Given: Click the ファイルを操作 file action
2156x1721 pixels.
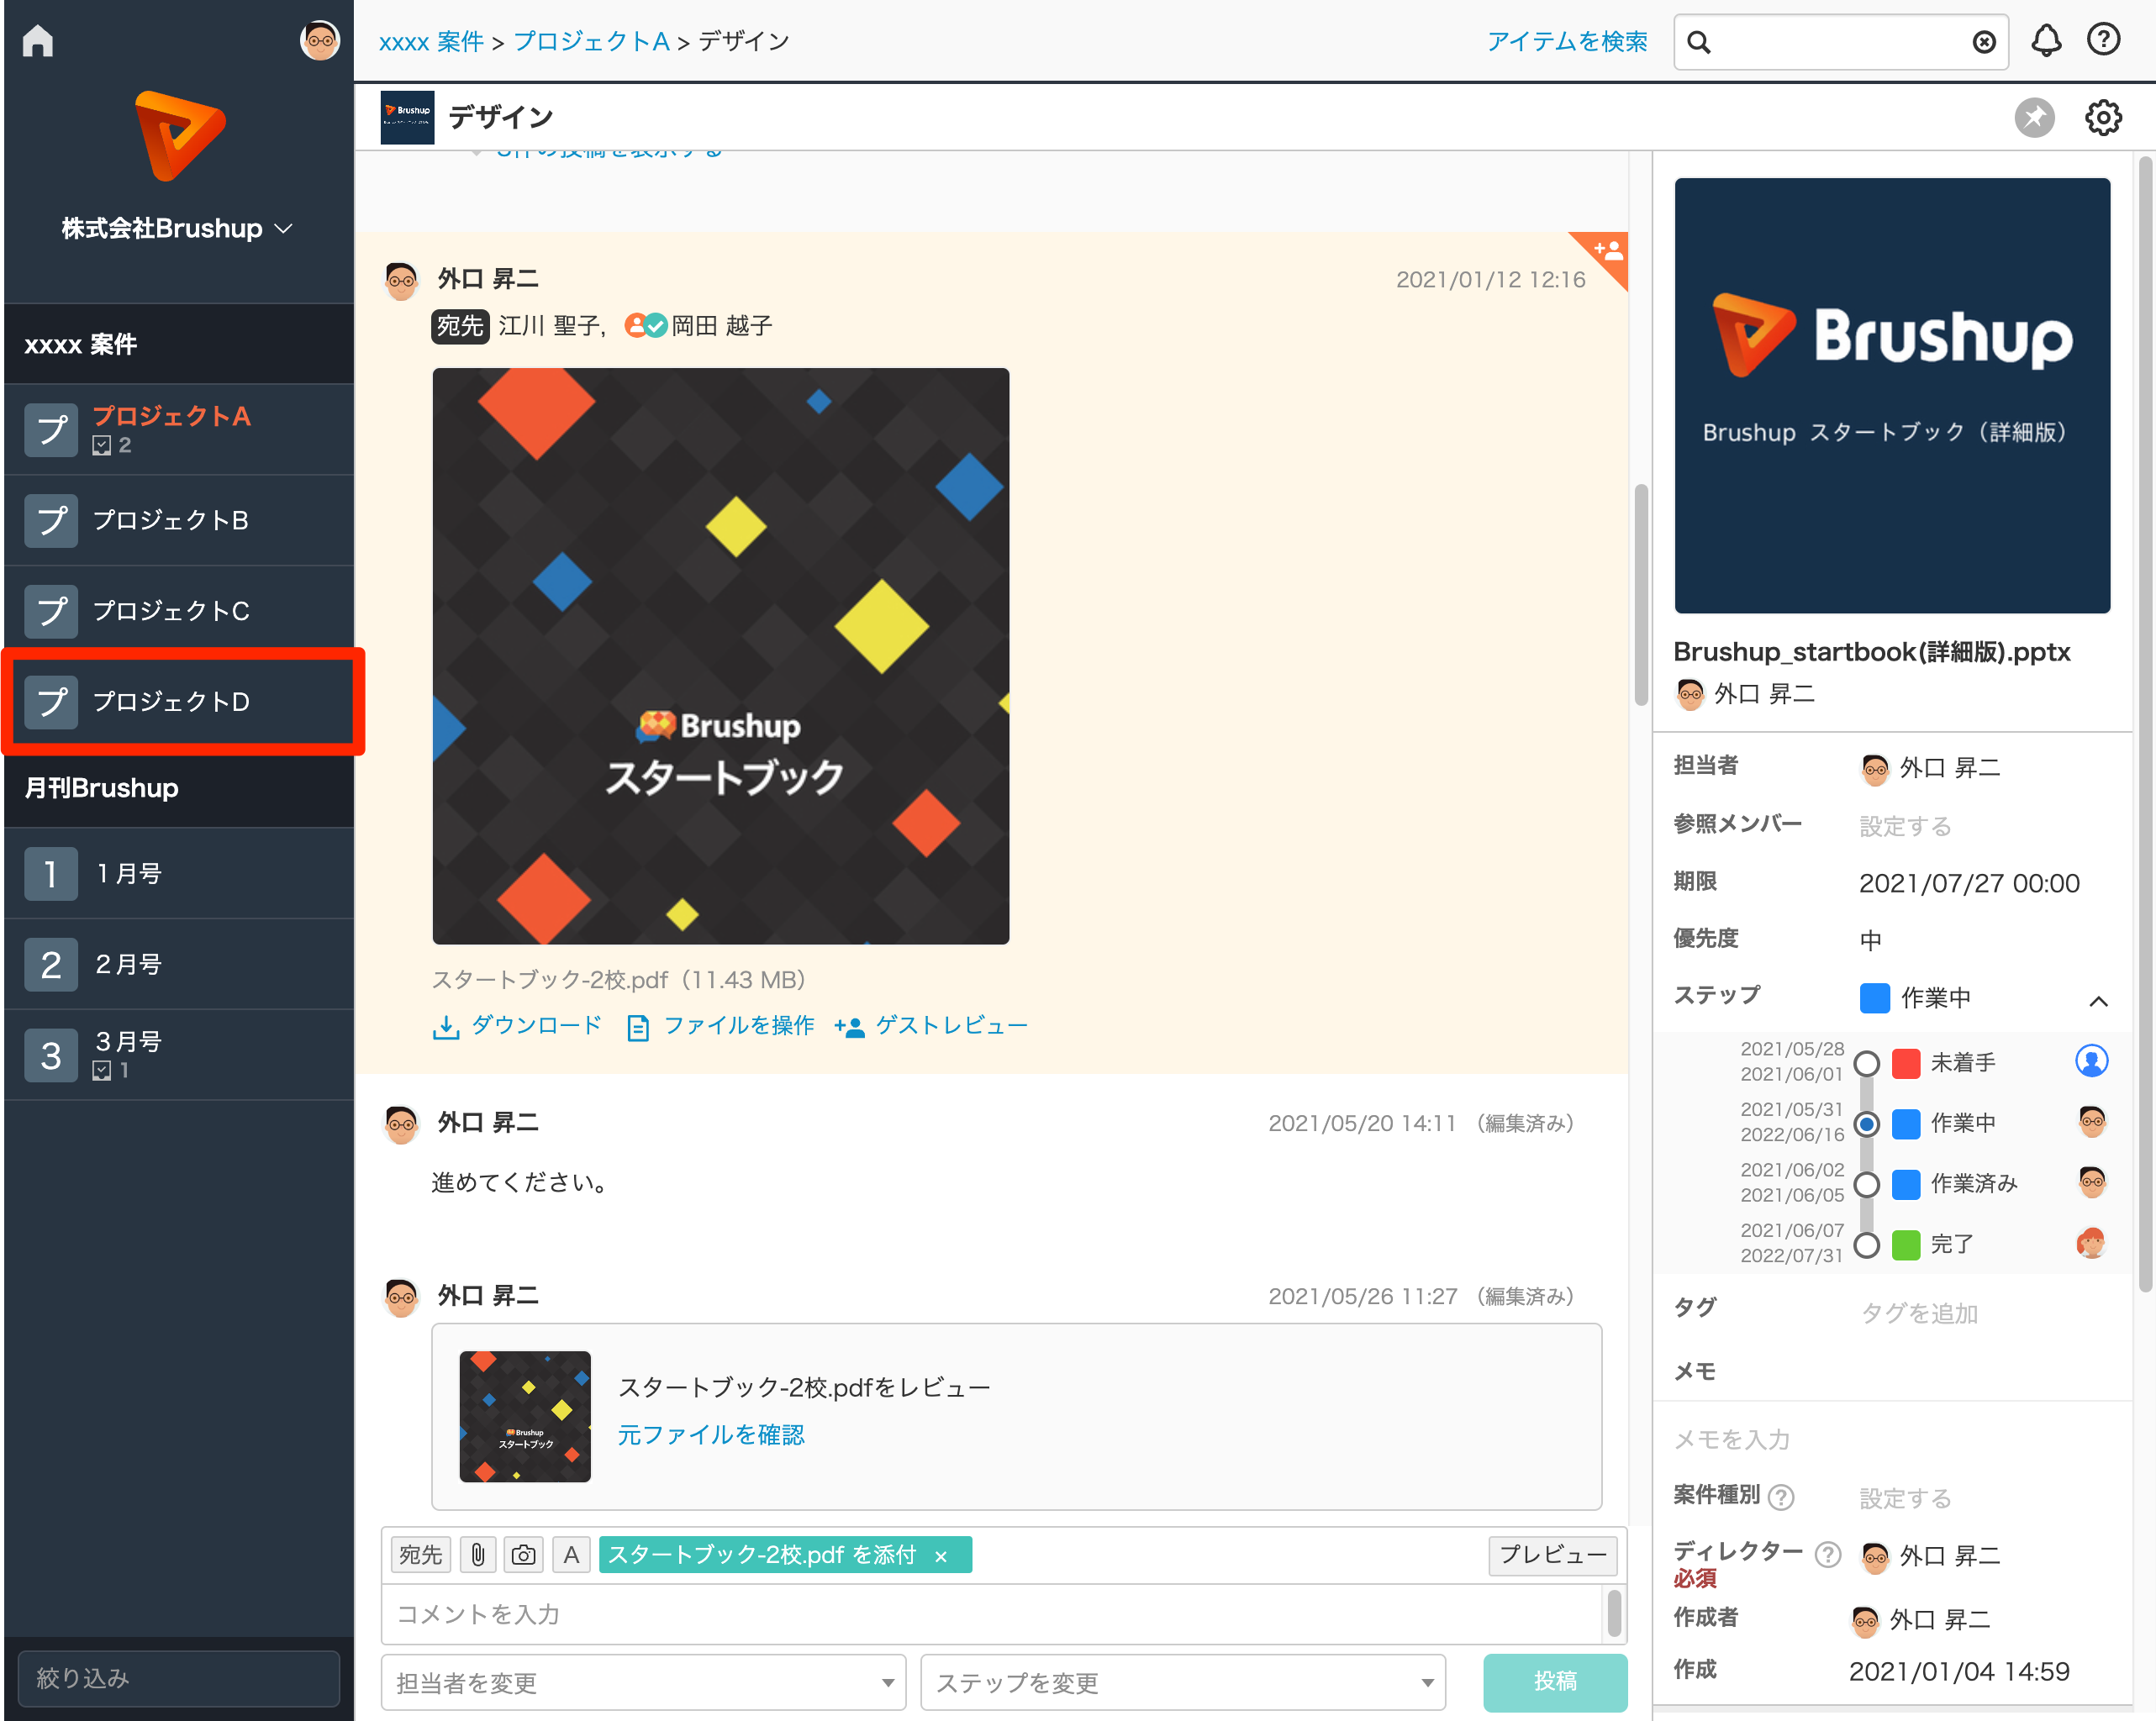Looking at the screenshot, I should click(x=720, y=1026).
